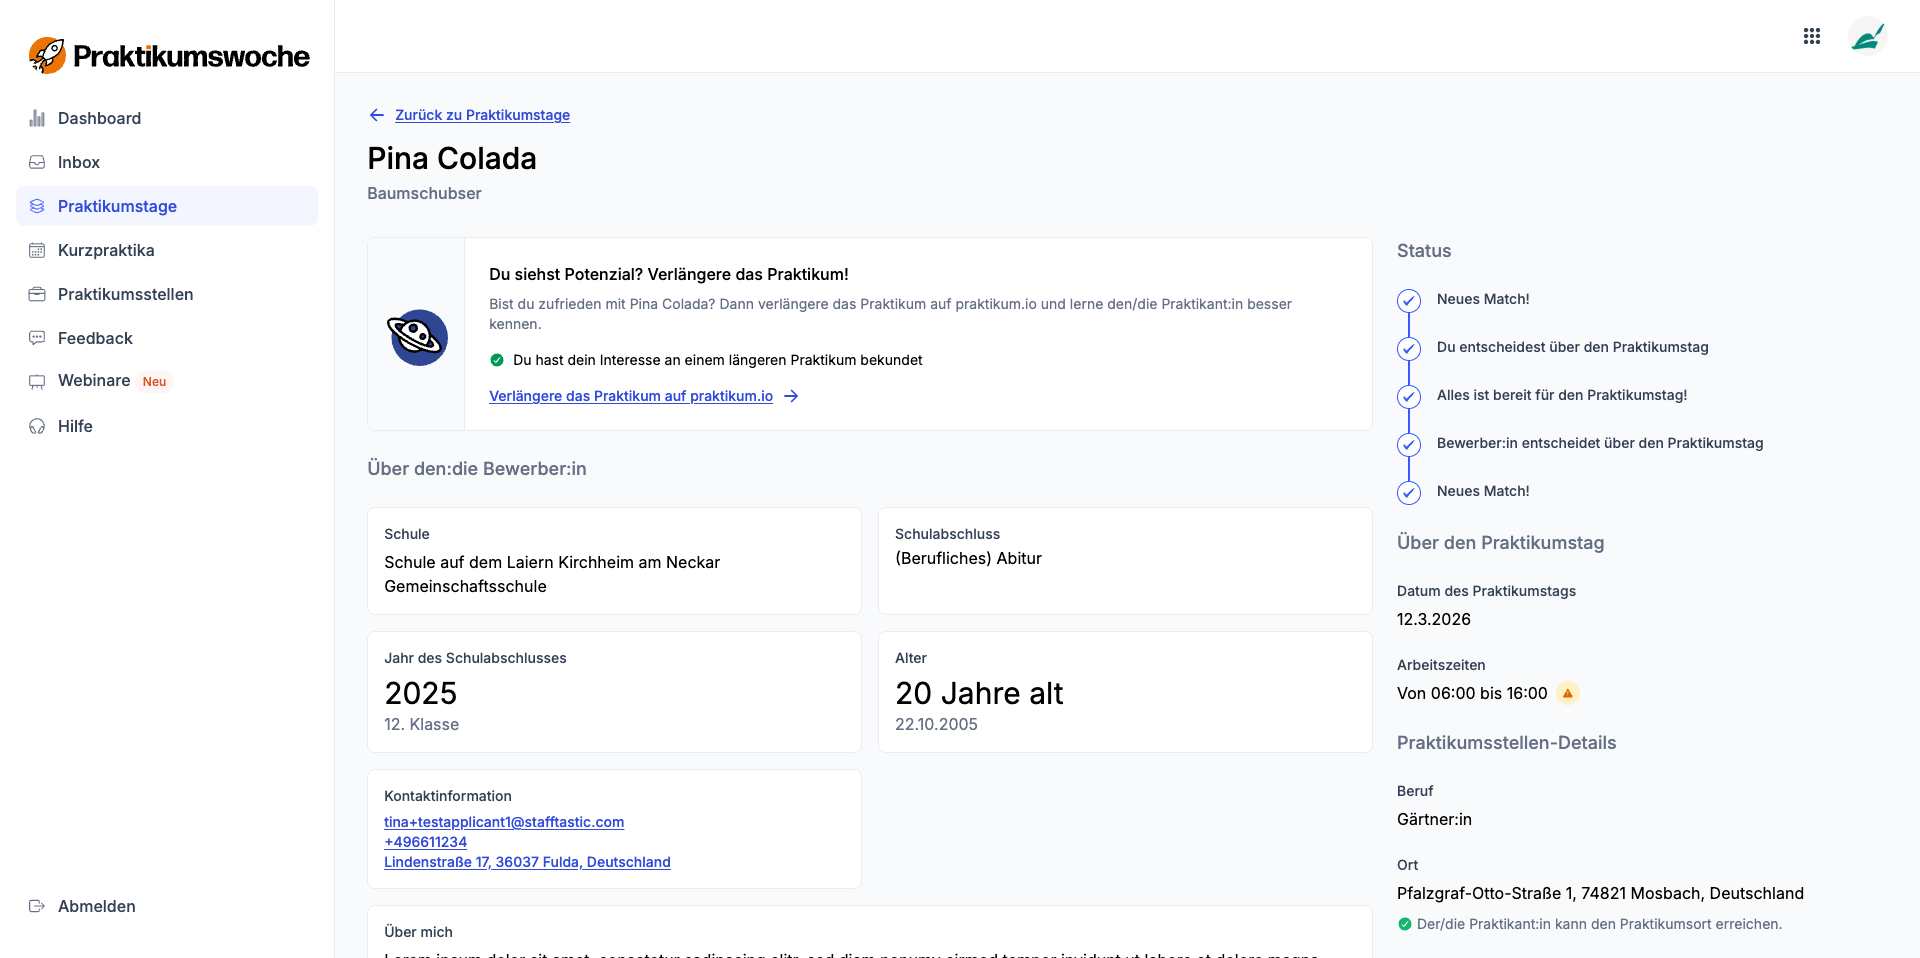Open the Lindenstraße 17 address link
1920x958 pixels.
tap(527, 862)
